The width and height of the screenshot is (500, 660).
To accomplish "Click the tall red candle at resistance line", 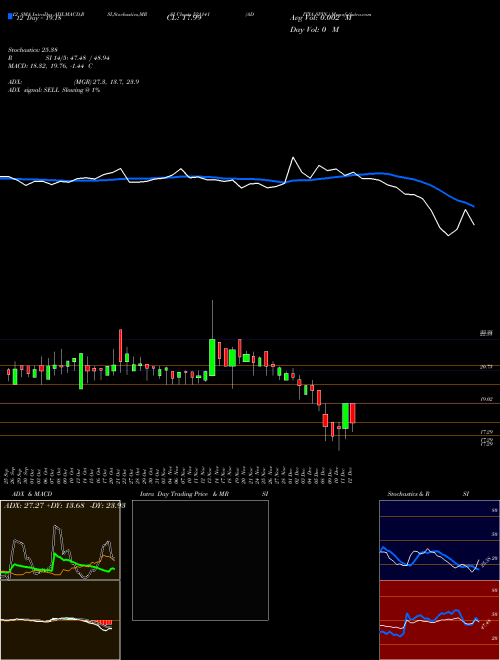I will pos(121,346).
